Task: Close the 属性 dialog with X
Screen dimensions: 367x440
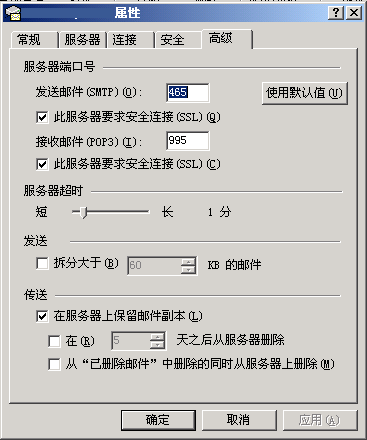Action: [x=354, y=13]
